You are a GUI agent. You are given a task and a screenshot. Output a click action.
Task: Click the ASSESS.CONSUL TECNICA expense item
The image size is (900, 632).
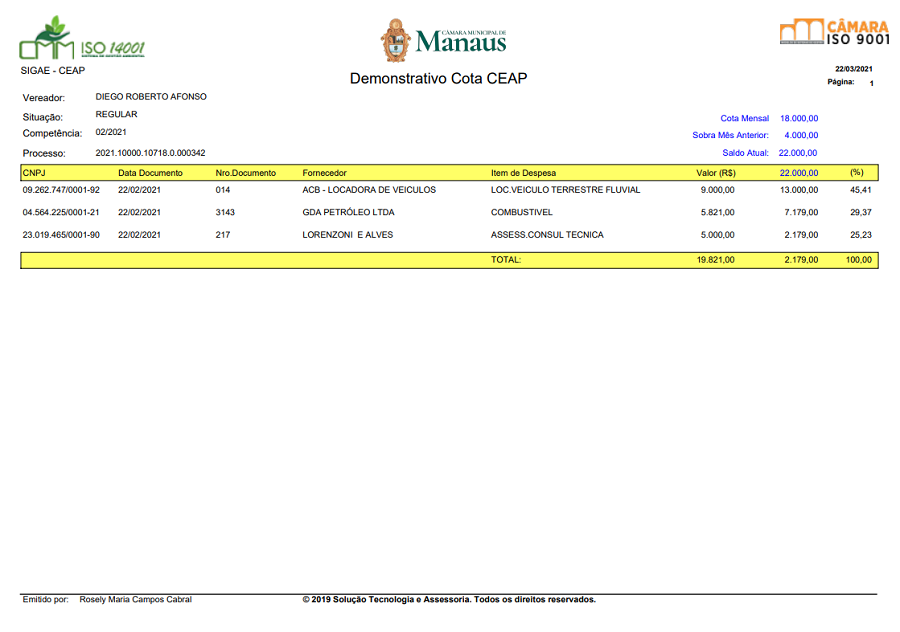547,235
